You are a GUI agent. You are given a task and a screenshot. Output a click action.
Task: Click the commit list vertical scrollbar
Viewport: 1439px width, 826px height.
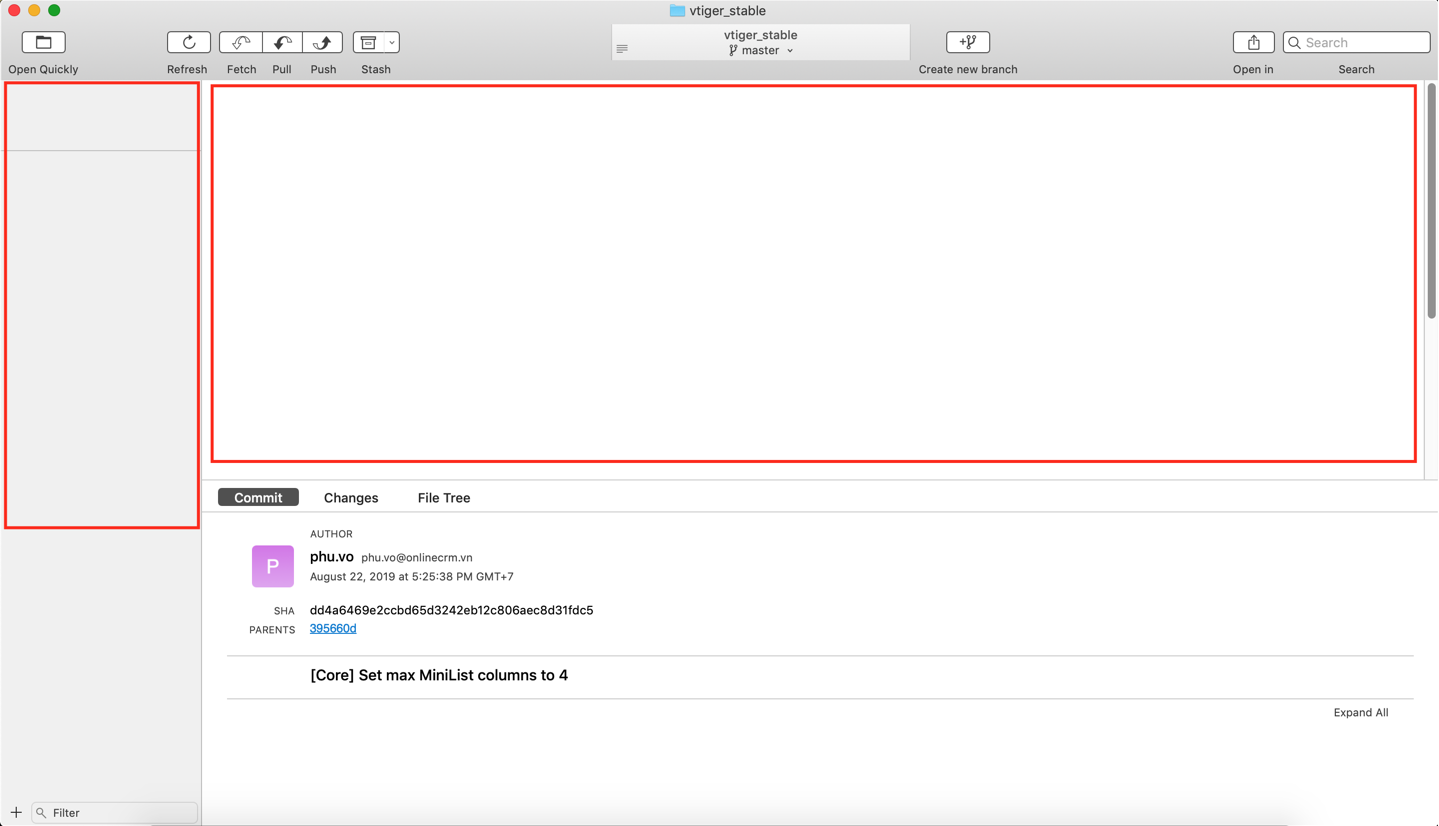[x=1432, y=202]
